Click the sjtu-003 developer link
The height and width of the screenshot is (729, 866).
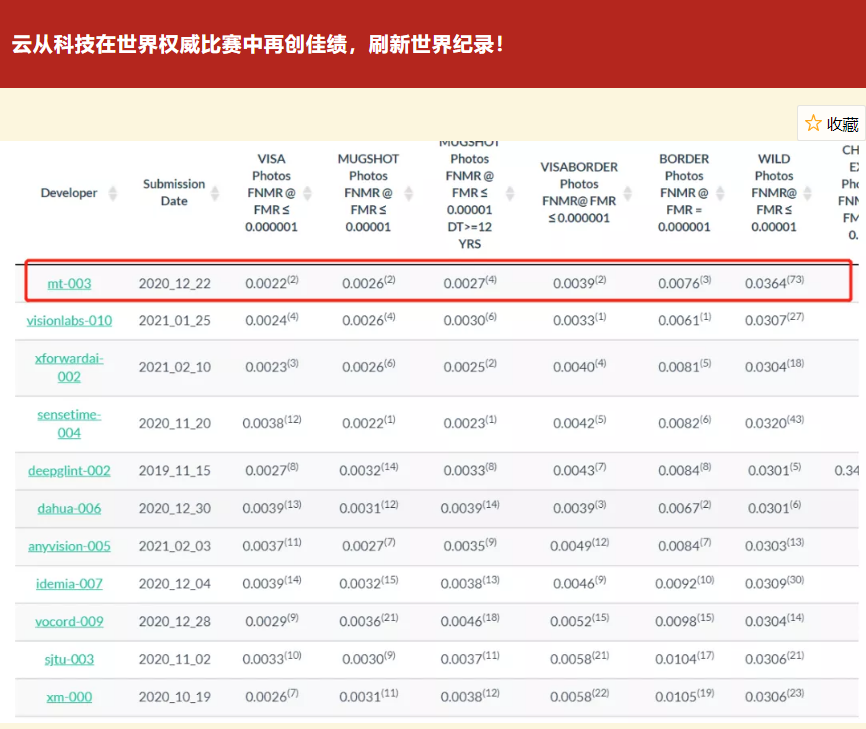click(69, 659)
